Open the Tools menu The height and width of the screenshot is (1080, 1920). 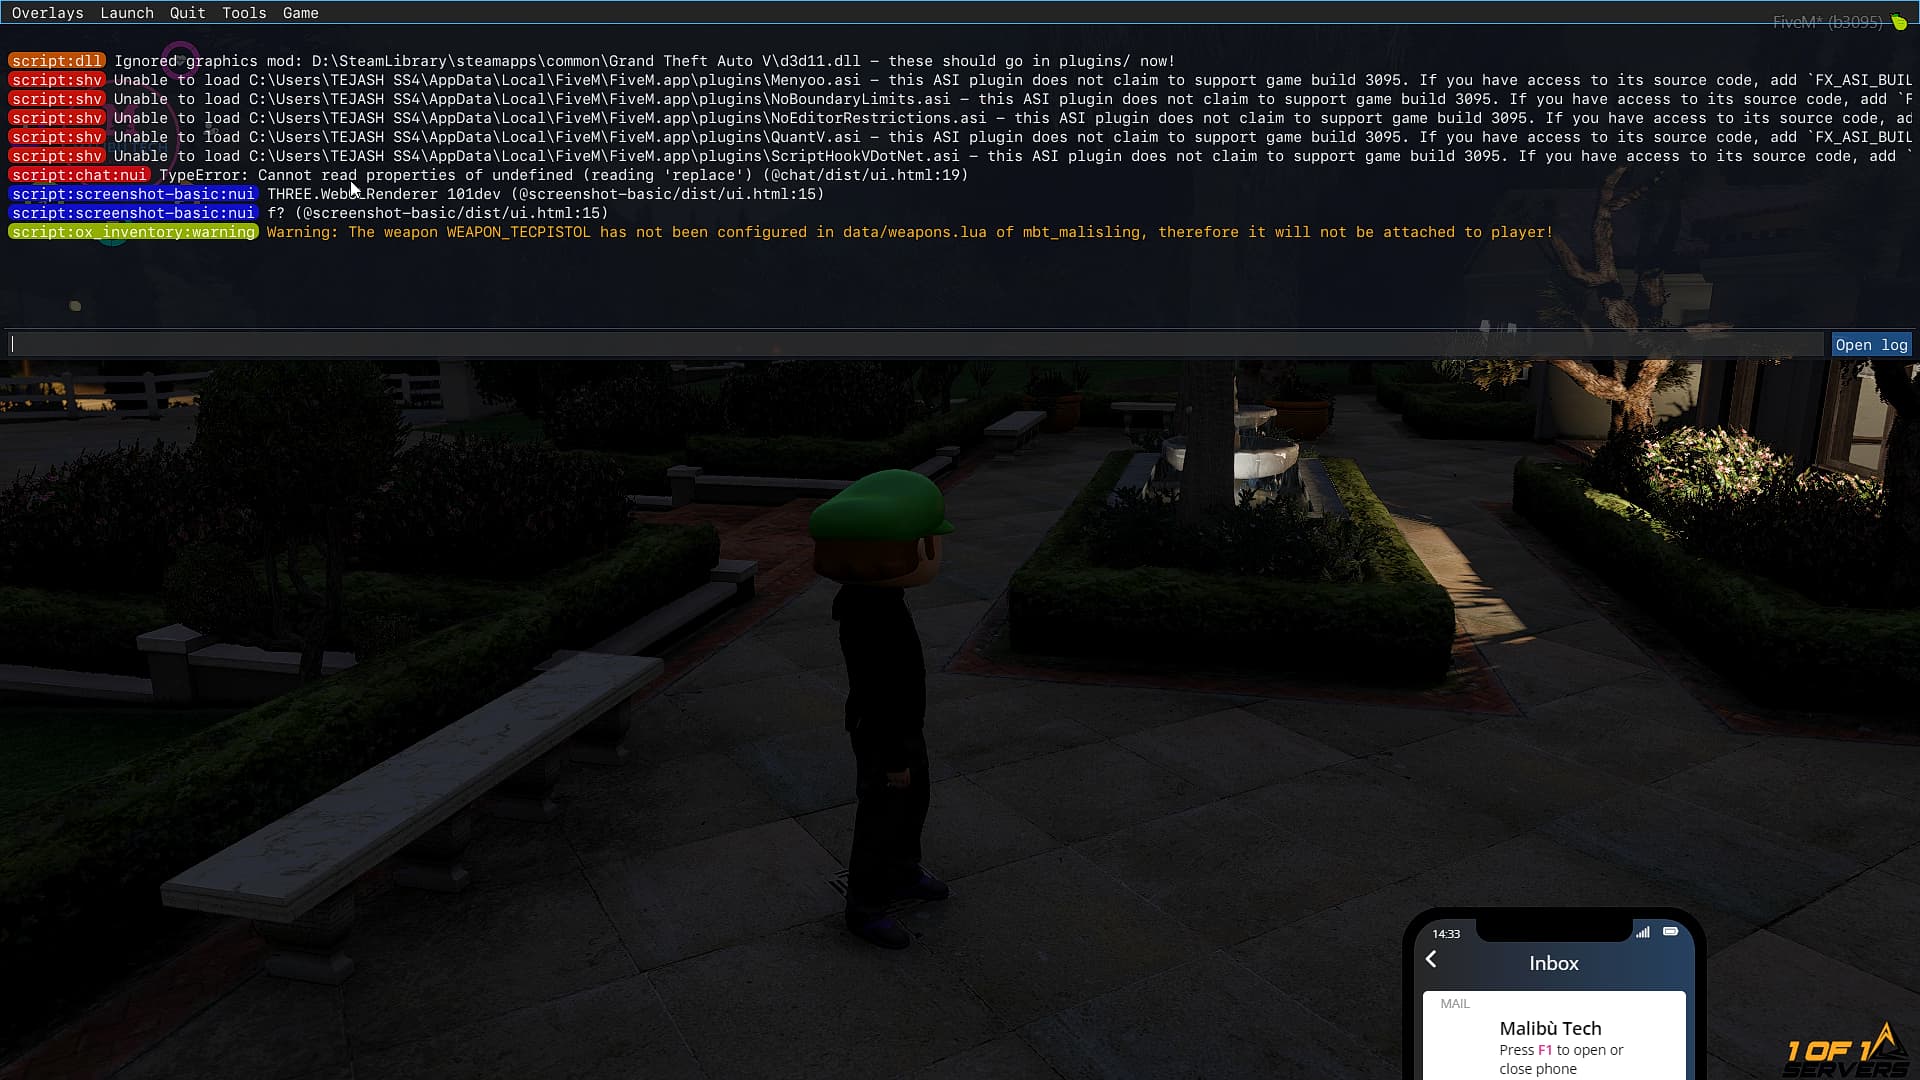(244, 13)
